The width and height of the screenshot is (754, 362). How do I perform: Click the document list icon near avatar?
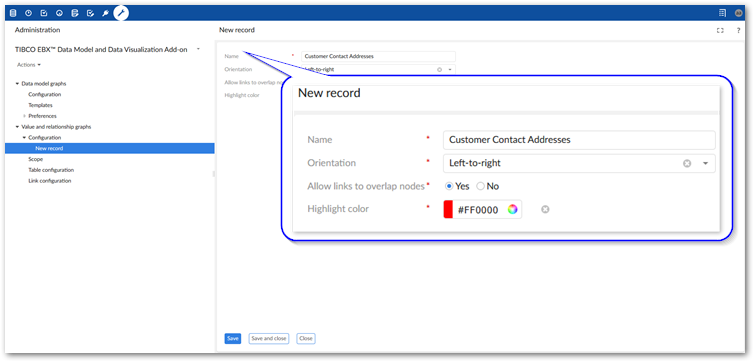[x=722, y=13]
